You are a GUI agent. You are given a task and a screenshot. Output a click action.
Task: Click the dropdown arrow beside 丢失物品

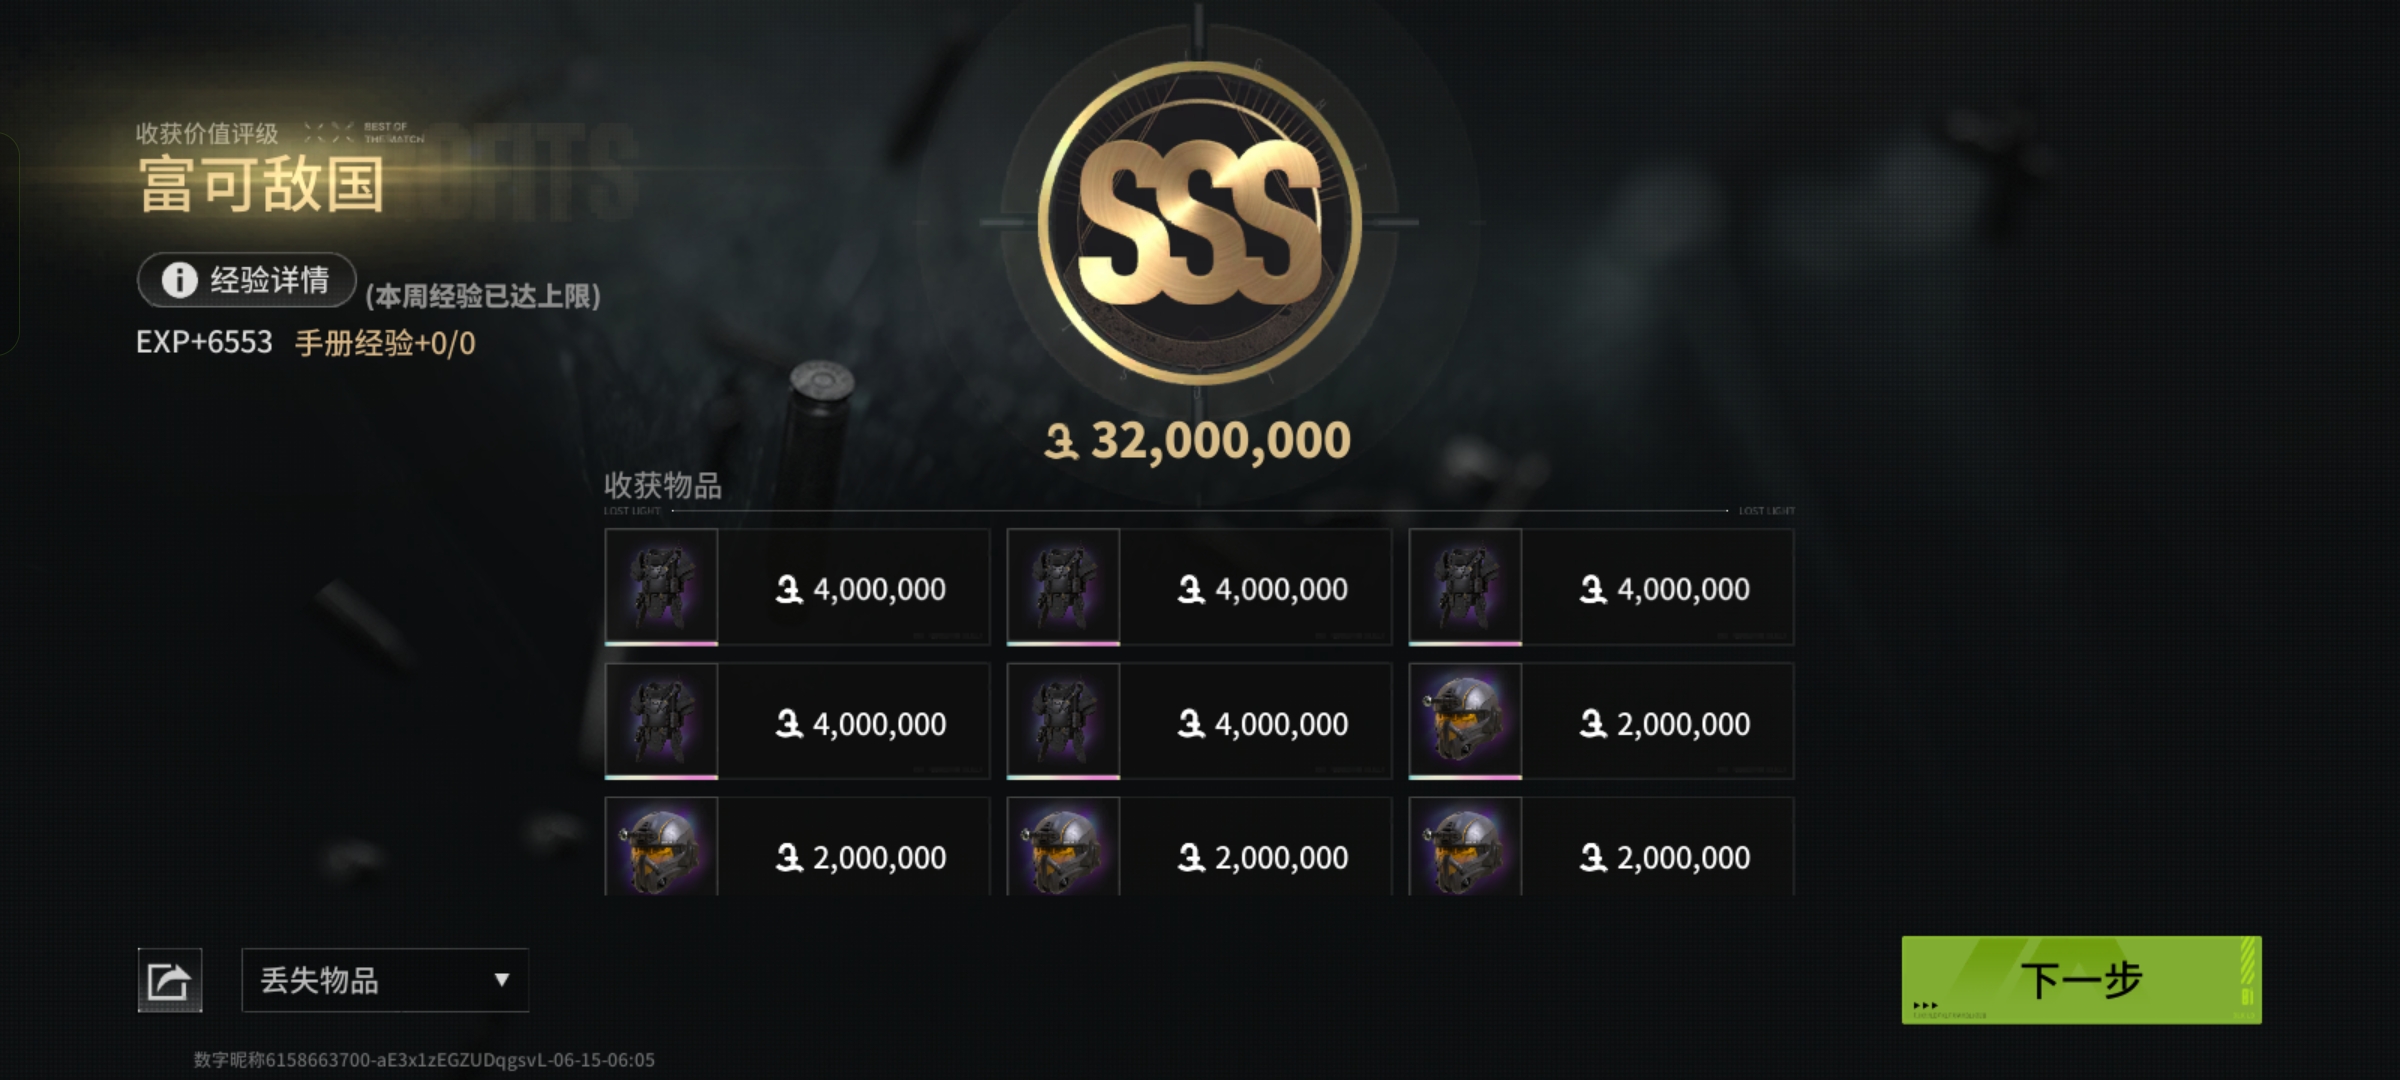click(x=502, y=980)
